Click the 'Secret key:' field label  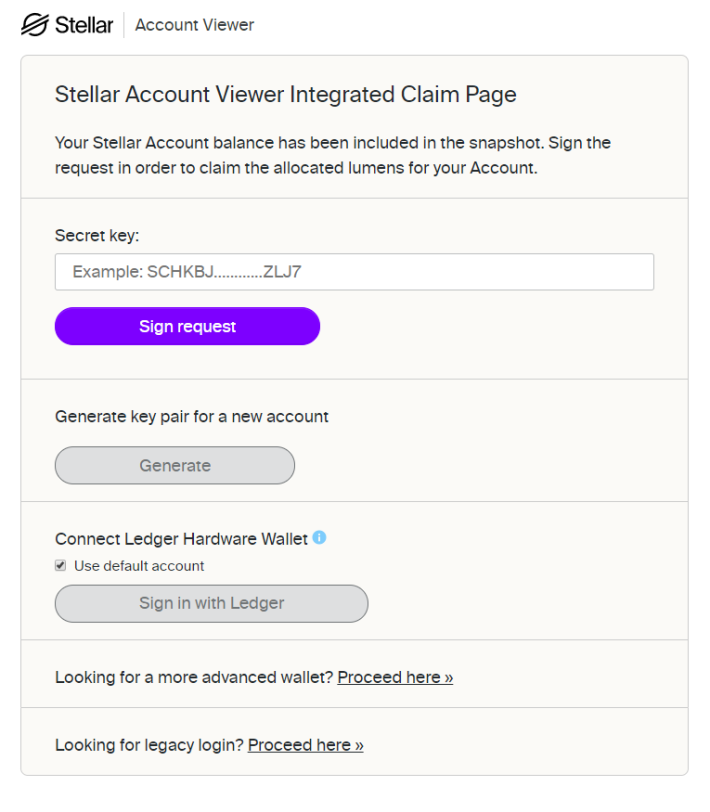(97, 236)
